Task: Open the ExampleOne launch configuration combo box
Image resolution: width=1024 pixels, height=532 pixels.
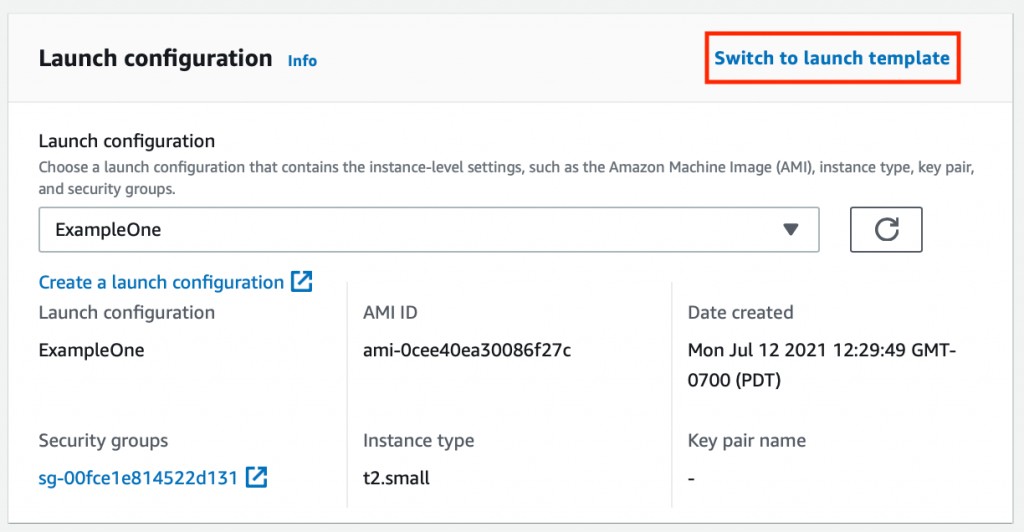Action: pyautogui.click(x=428, y=230)
